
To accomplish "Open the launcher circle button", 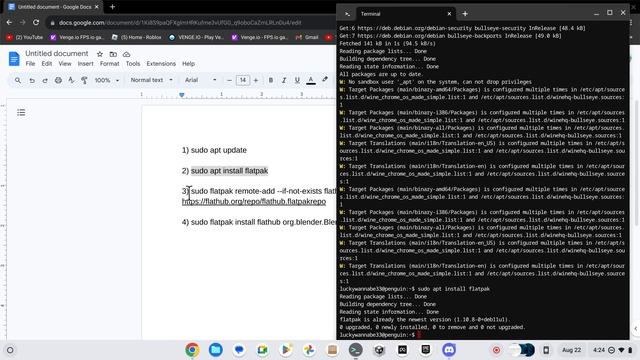I will 10,350.
